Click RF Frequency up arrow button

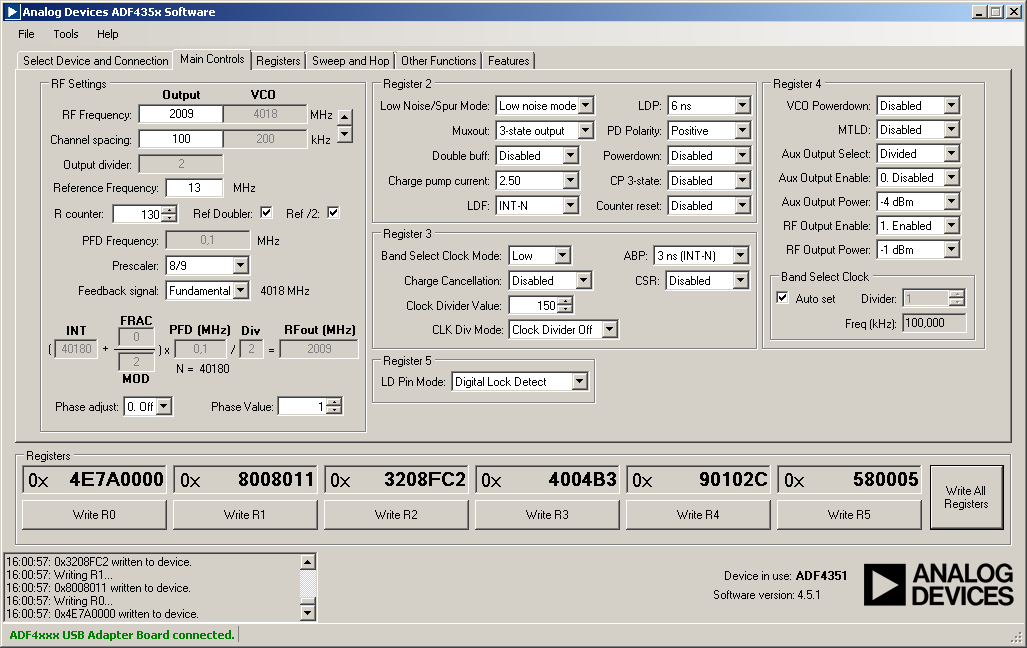coord(345,117)
